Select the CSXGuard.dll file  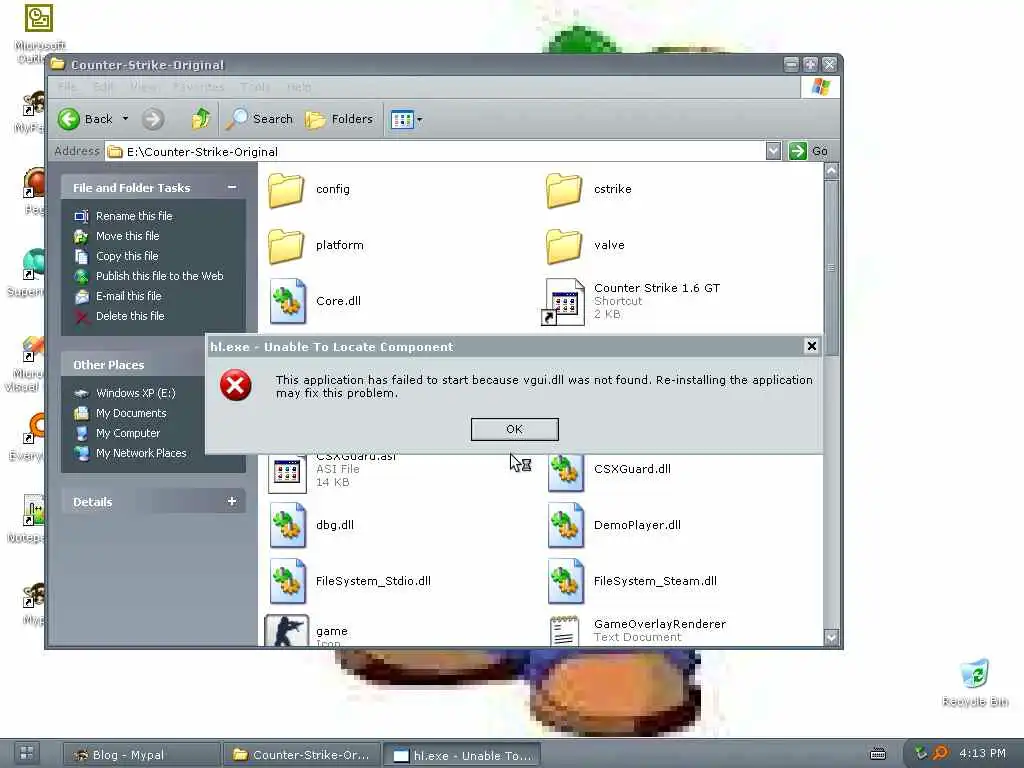(x=609, y=470)
